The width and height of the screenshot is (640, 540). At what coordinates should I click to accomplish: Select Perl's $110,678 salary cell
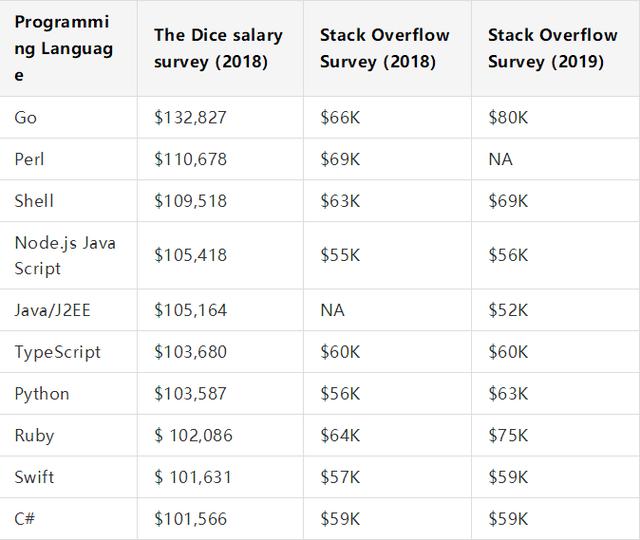click(190, 159)
